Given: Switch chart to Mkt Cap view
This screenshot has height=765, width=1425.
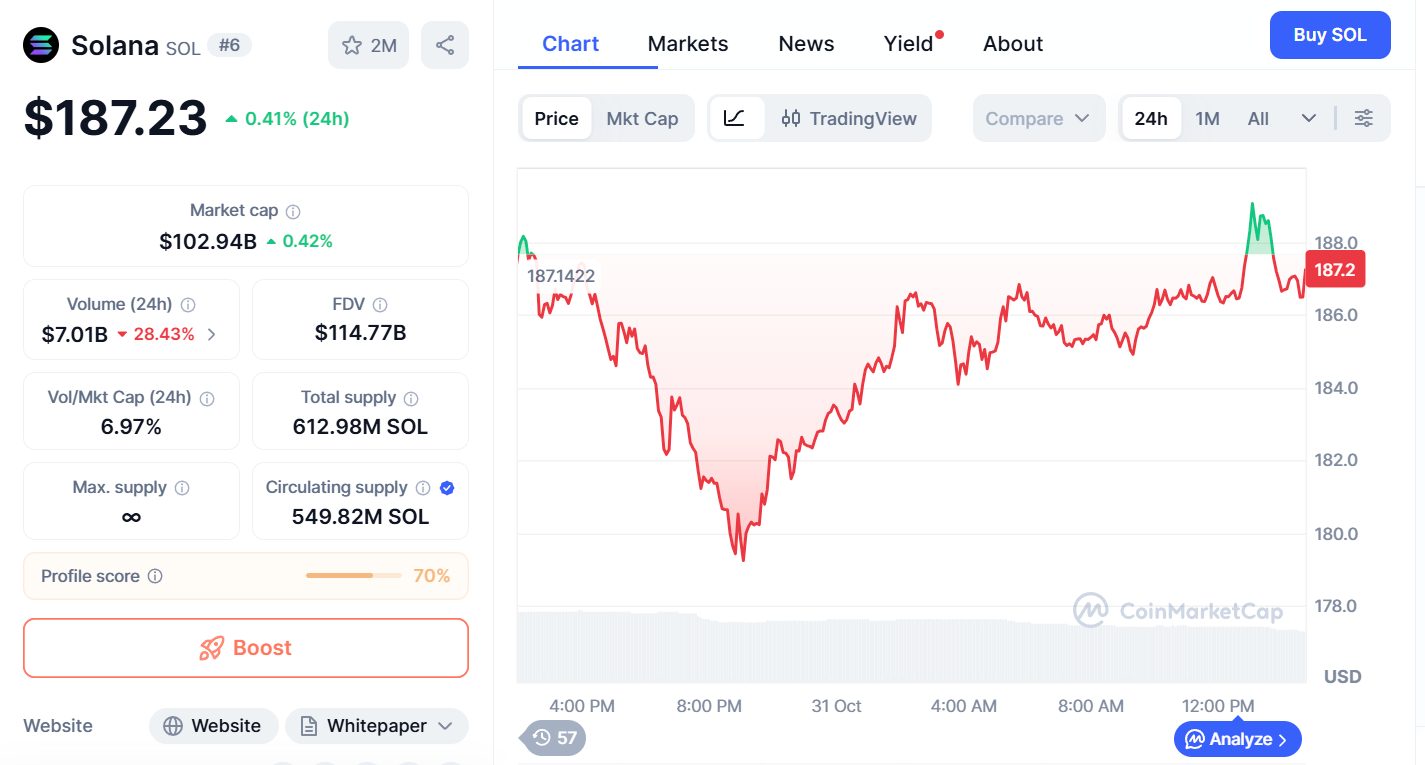Looking at the screenshot, I should pyautogui.click(x=642, y=118).
